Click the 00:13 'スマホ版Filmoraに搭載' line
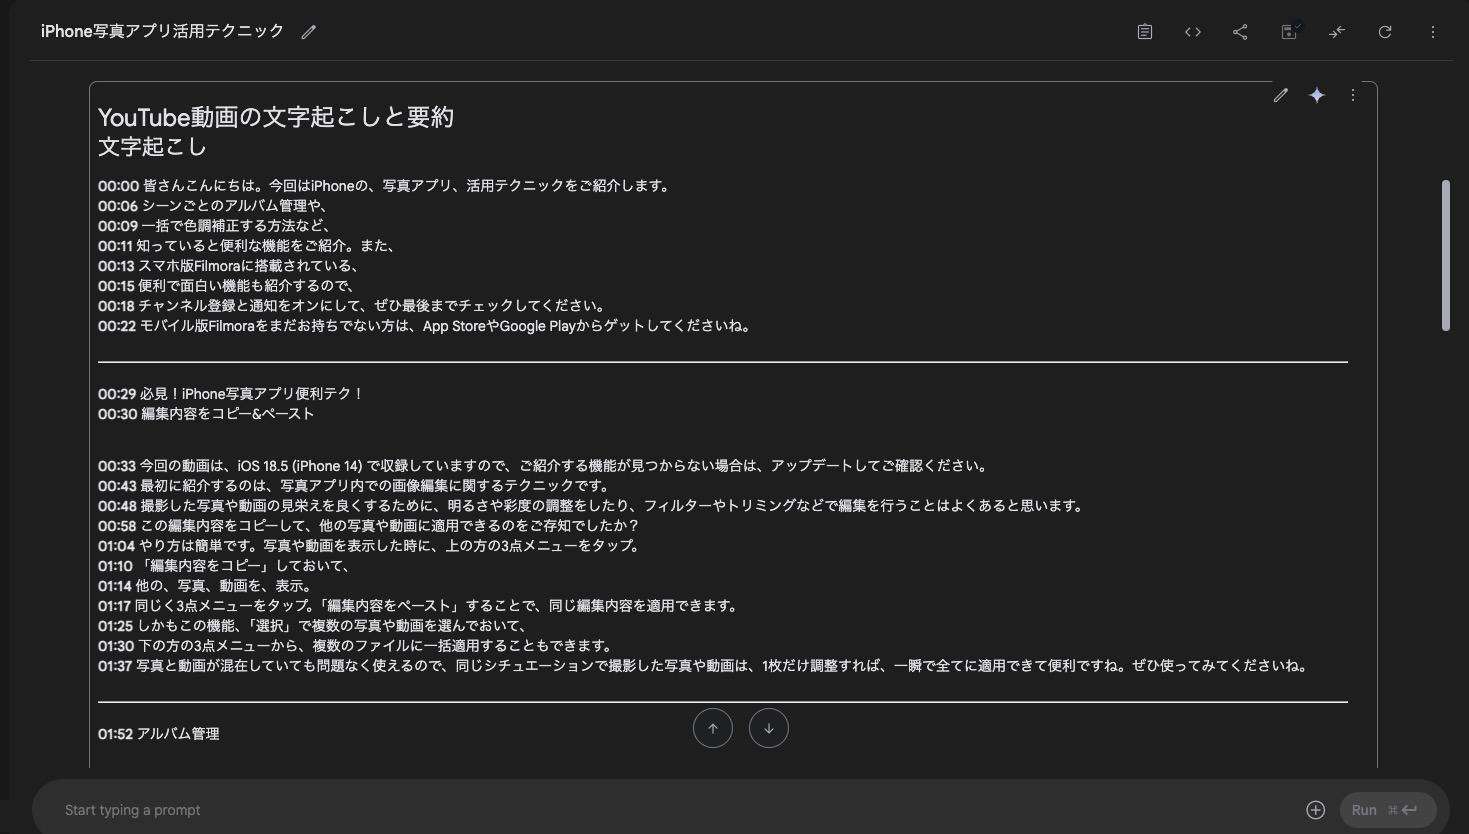This screenshot has width=1469, height=834. [x=229, y=266]
